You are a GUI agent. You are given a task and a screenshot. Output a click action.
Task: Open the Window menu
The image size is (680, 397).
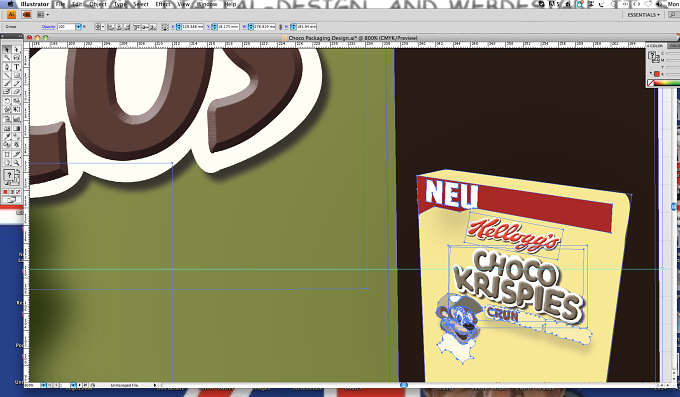coord(207,4)
